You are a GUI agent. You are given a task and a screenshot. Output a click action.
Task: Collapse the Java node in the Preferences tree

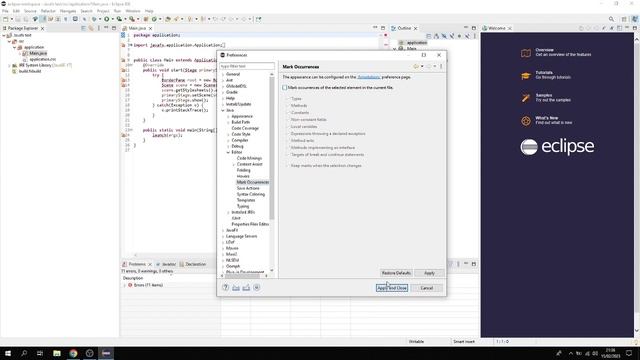point(223,110)
